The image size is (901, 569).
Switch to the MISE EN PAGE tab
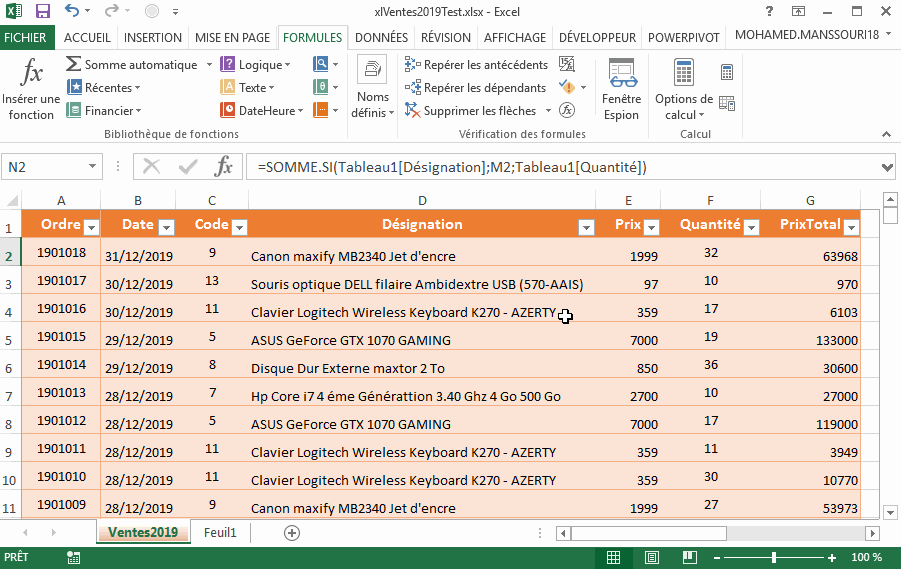[x=232, y=37]
